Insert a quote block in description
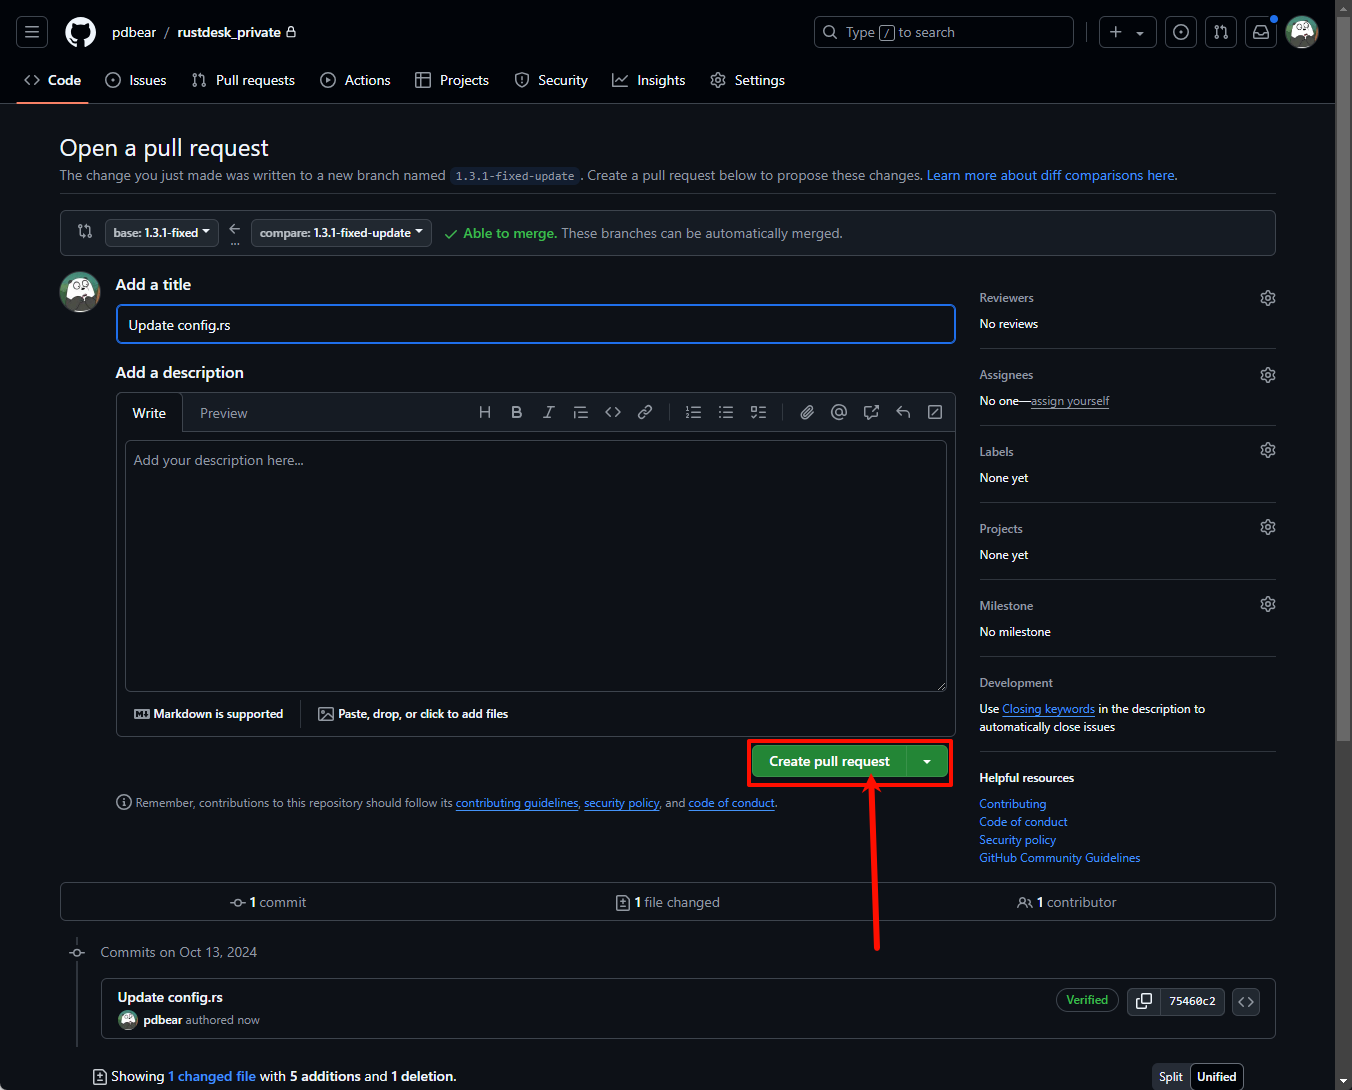This screenshot has width=1352, height=1090. [581, 412]
